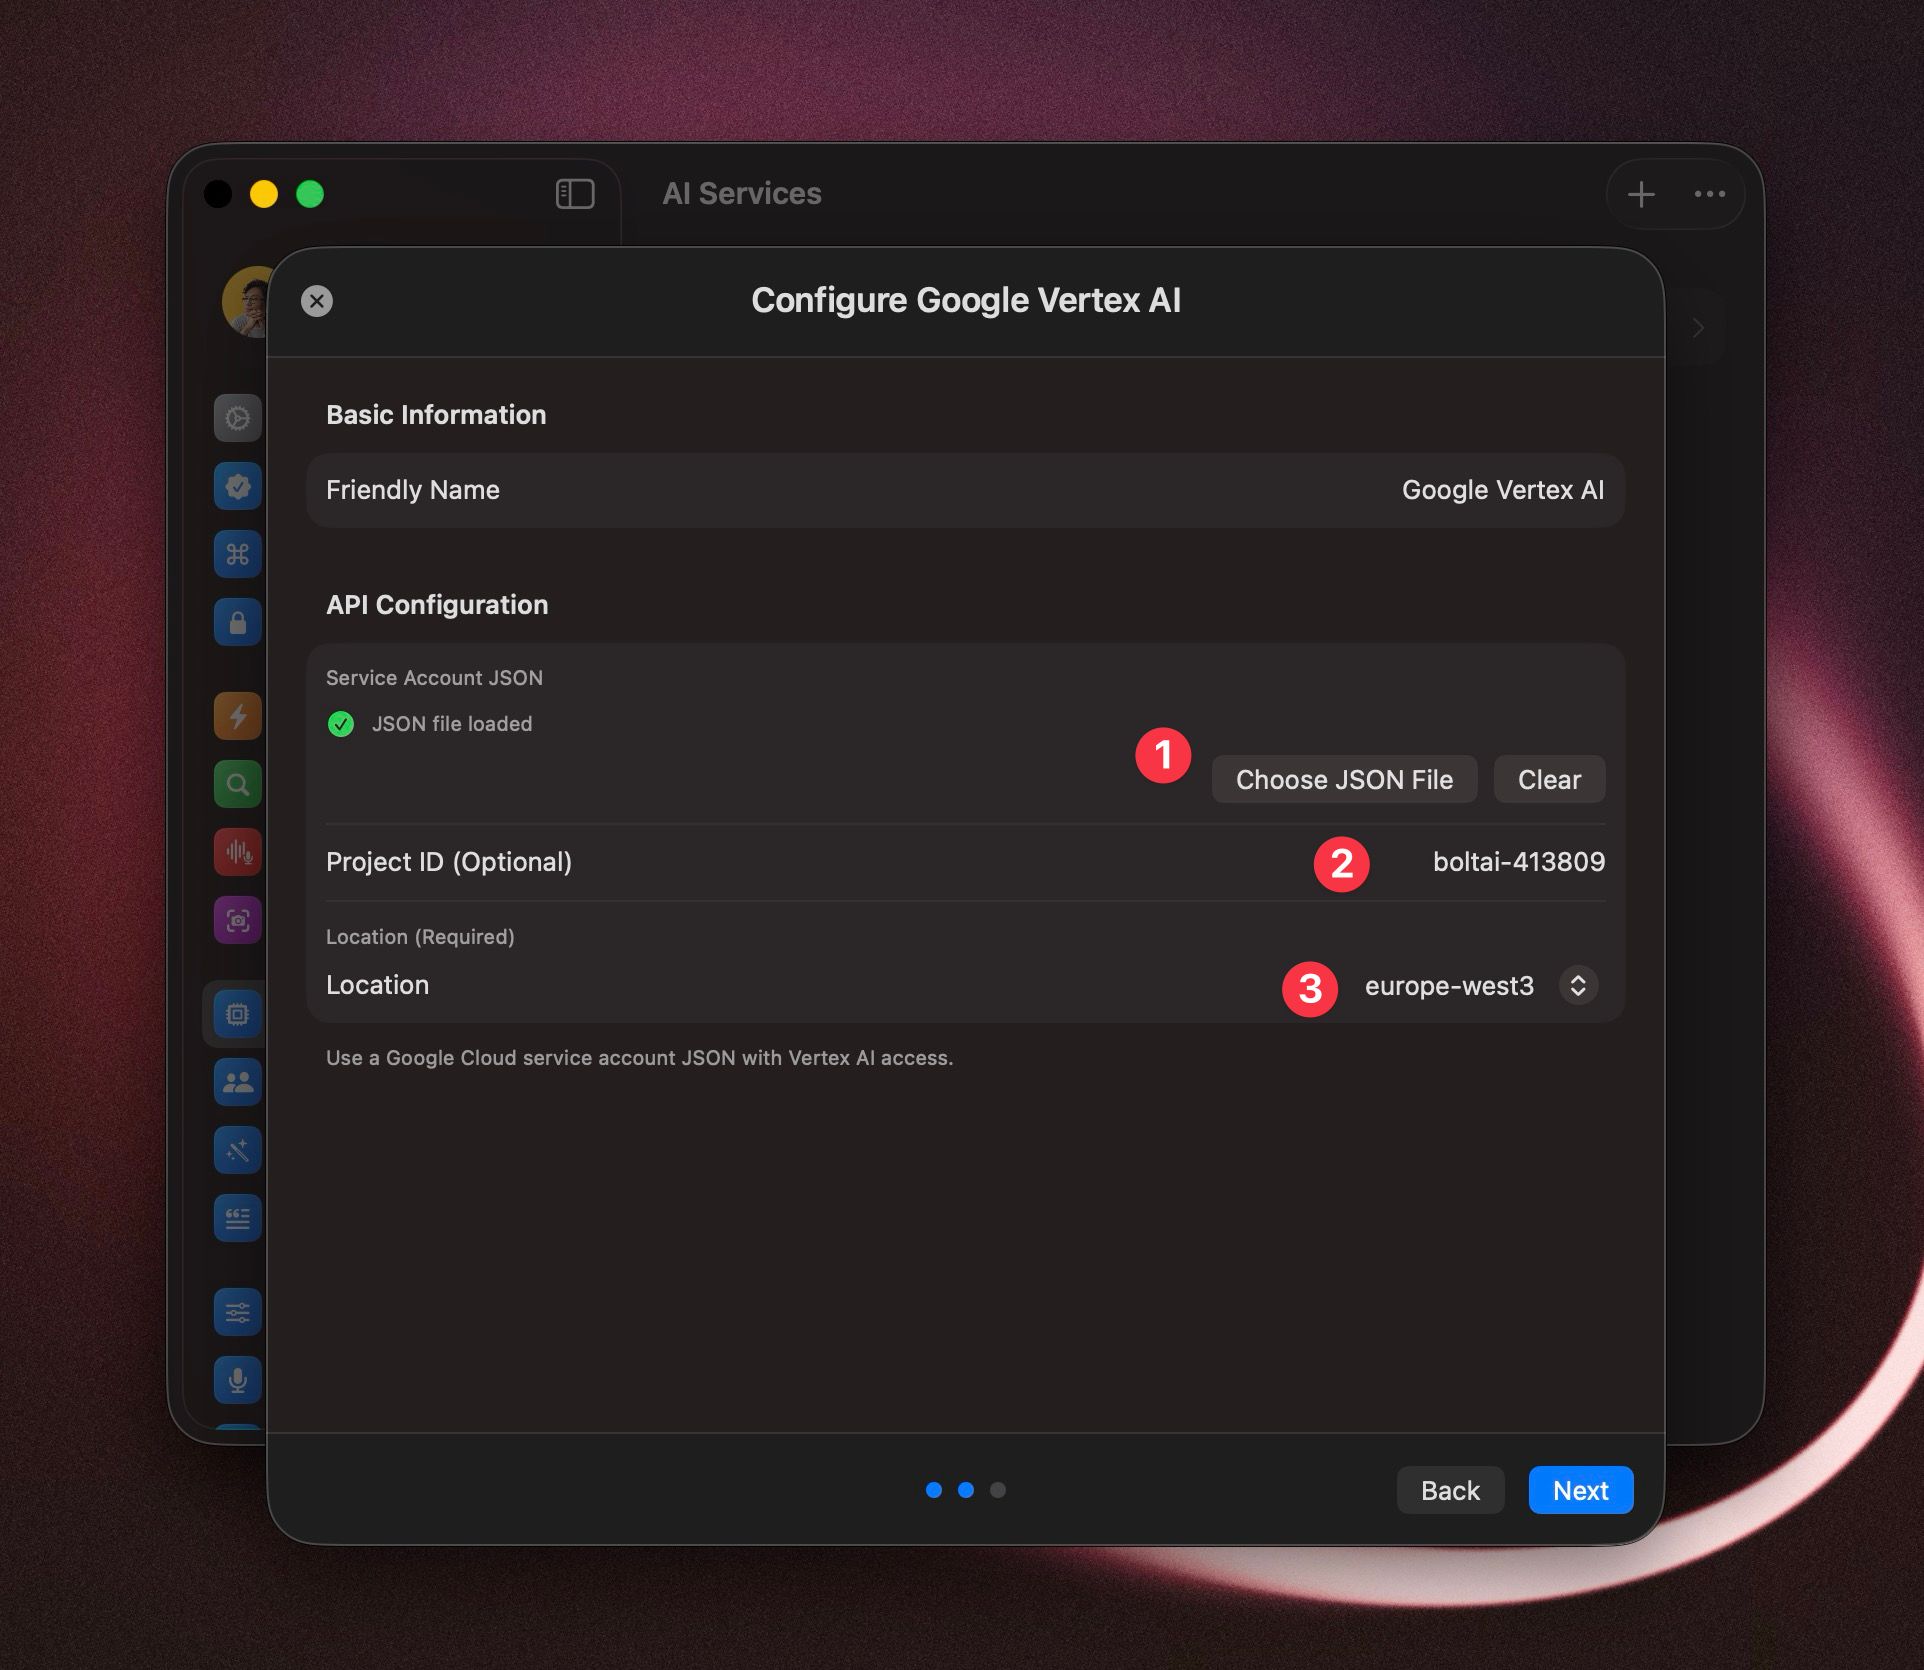Open the green magnifier search sidebar item
1924x1670 pixels.
click(238, 784)
